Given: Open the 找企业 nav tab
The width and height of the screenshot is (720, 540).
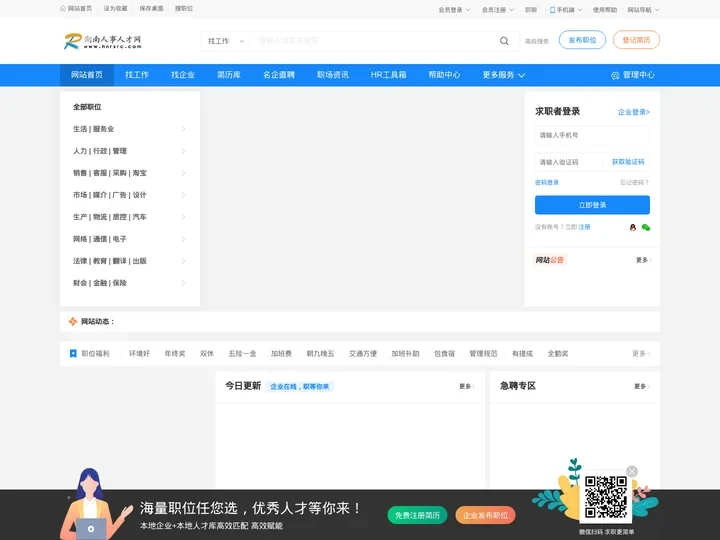Looking at the screenshot, I should [183, 75].
